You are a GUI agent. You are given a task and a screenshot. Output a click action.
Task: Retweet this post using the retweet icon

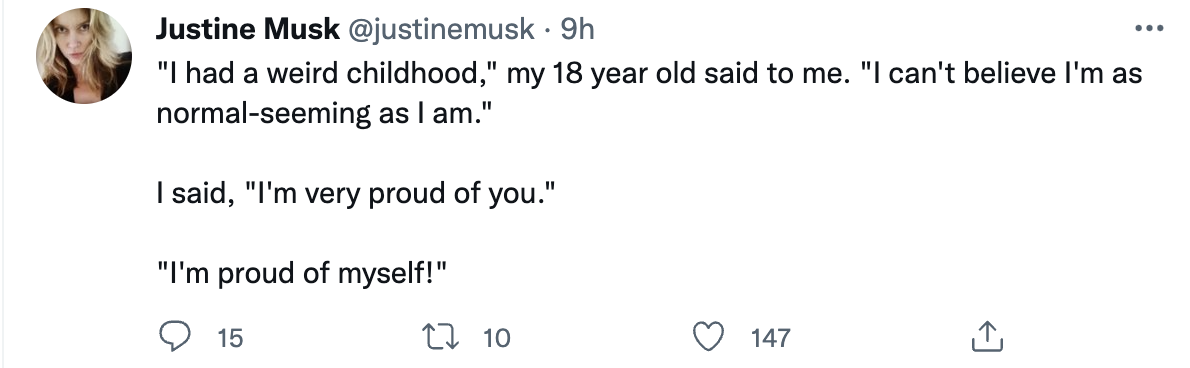442,337
